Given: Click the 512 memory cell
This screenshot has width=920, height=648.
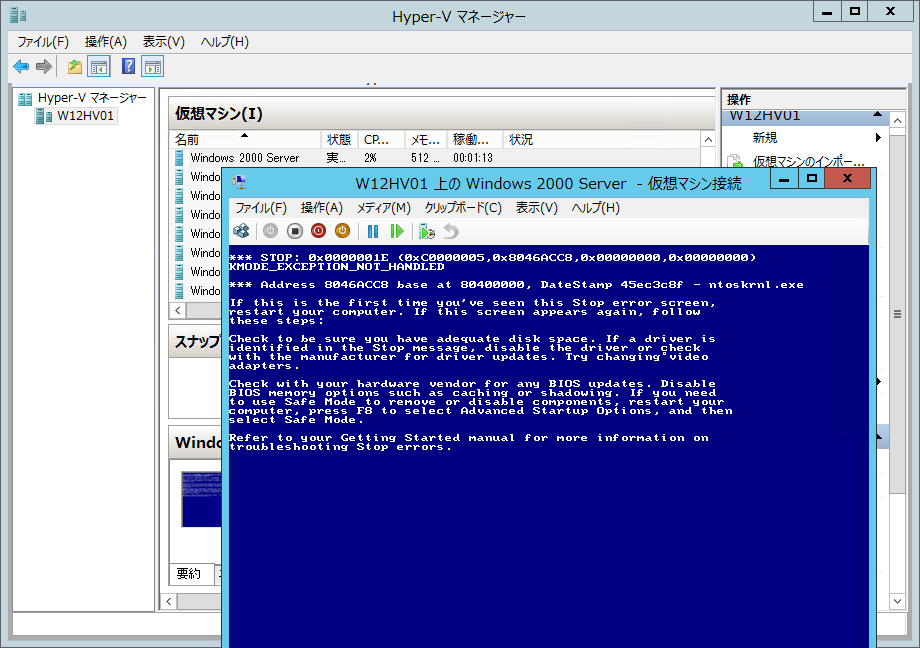Looking at the screenshot, I should [425, 158].
